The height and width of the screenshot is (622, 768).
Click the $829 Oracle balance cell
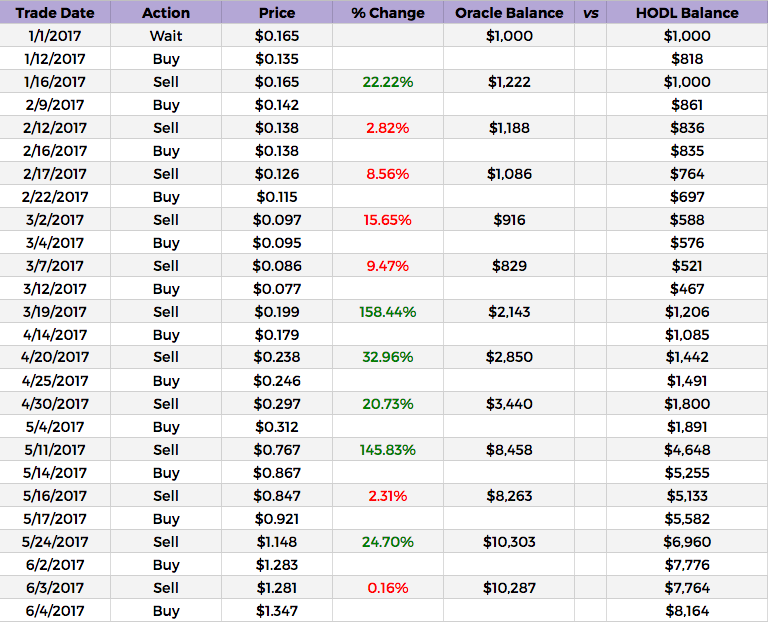(x=509, y=266)
